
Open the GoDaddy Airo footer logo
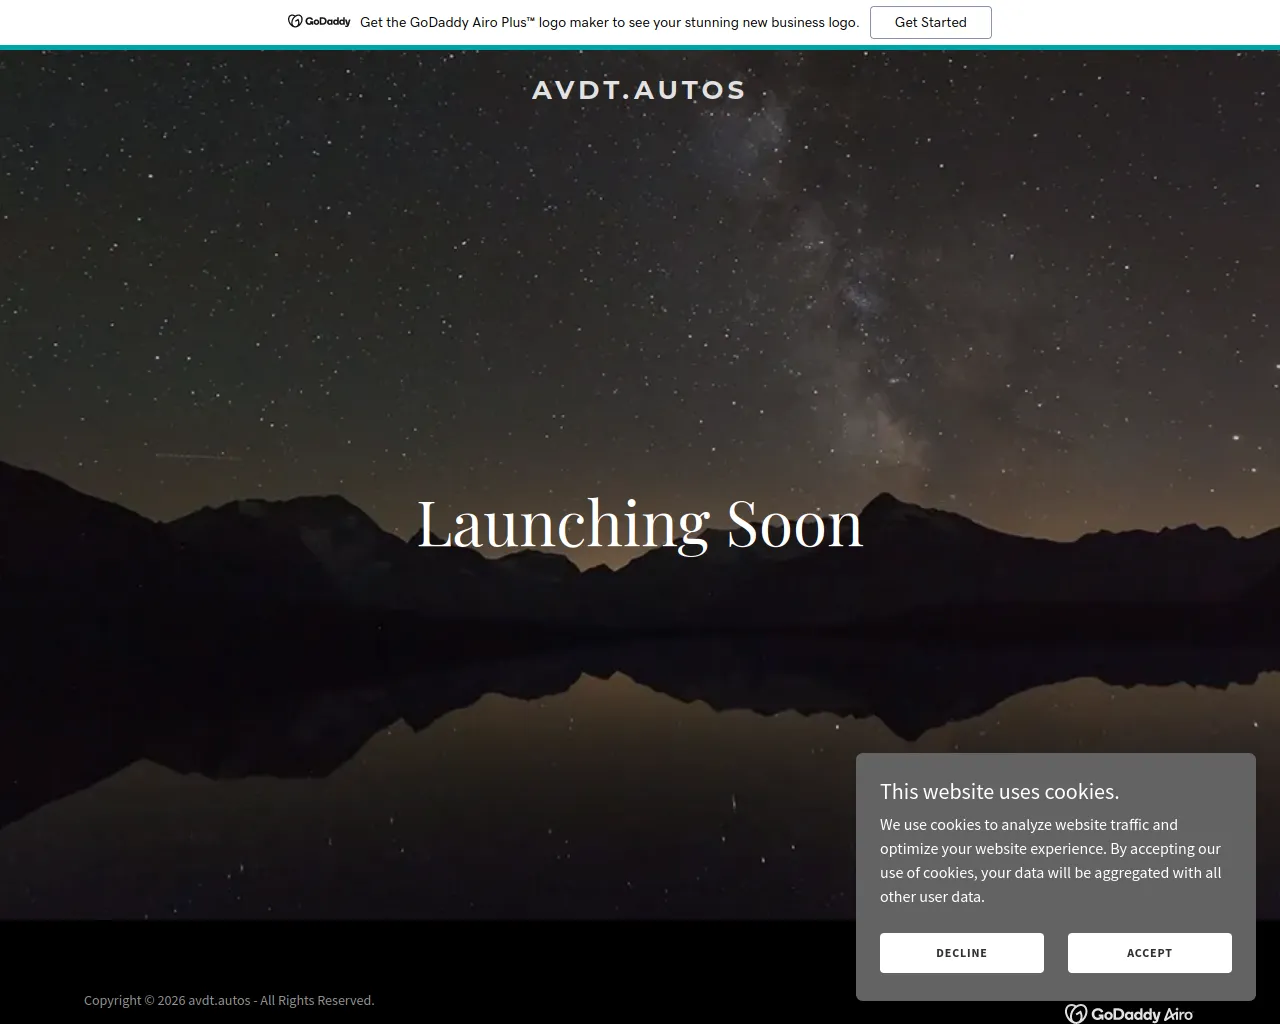point(1129,1014)
